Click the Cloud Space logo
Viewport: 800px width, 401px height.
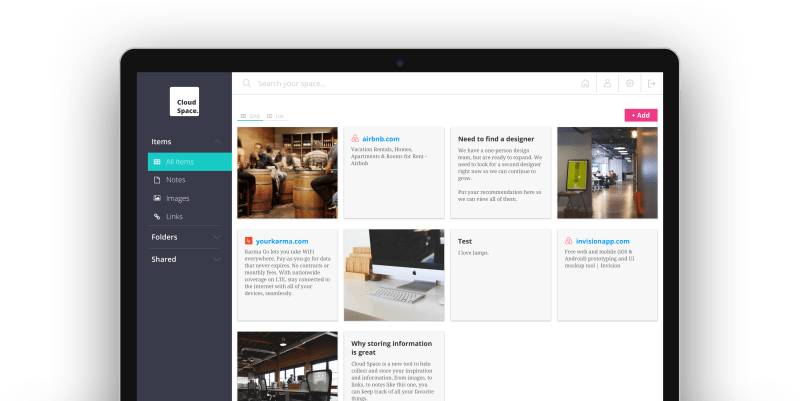coord(185,102)
